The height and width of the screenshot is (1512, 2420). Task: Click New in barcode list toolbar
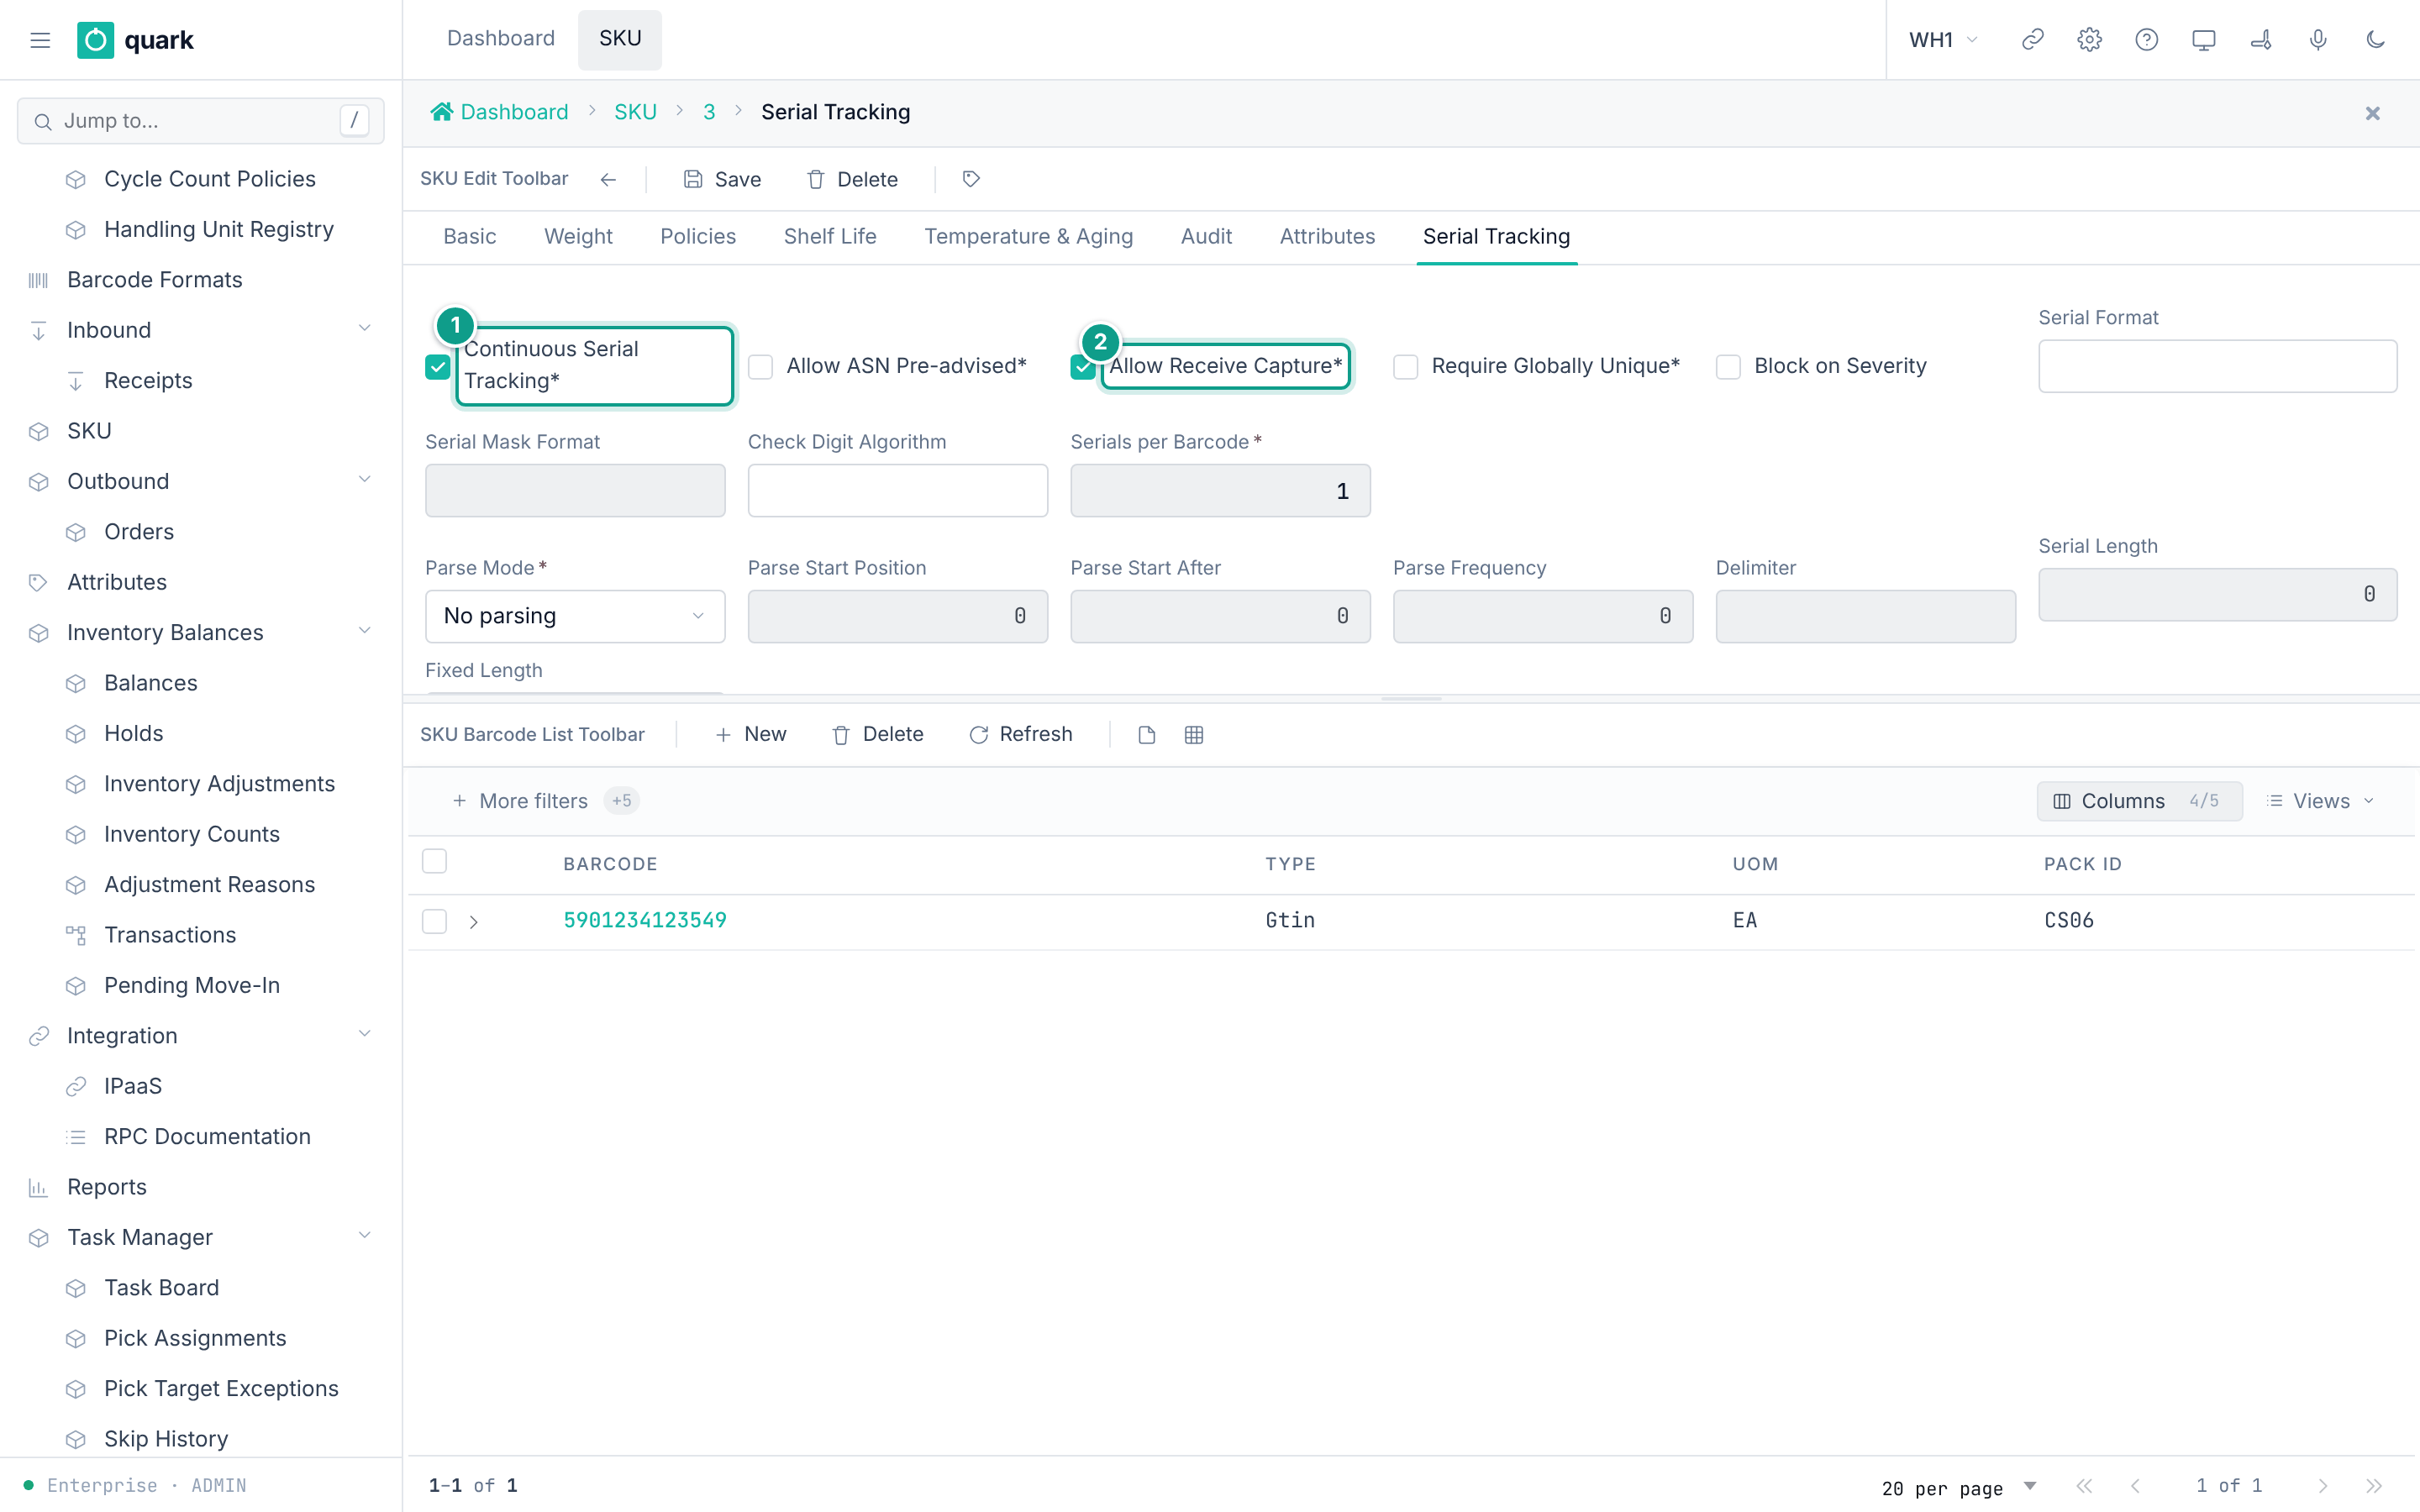(750, 735)
